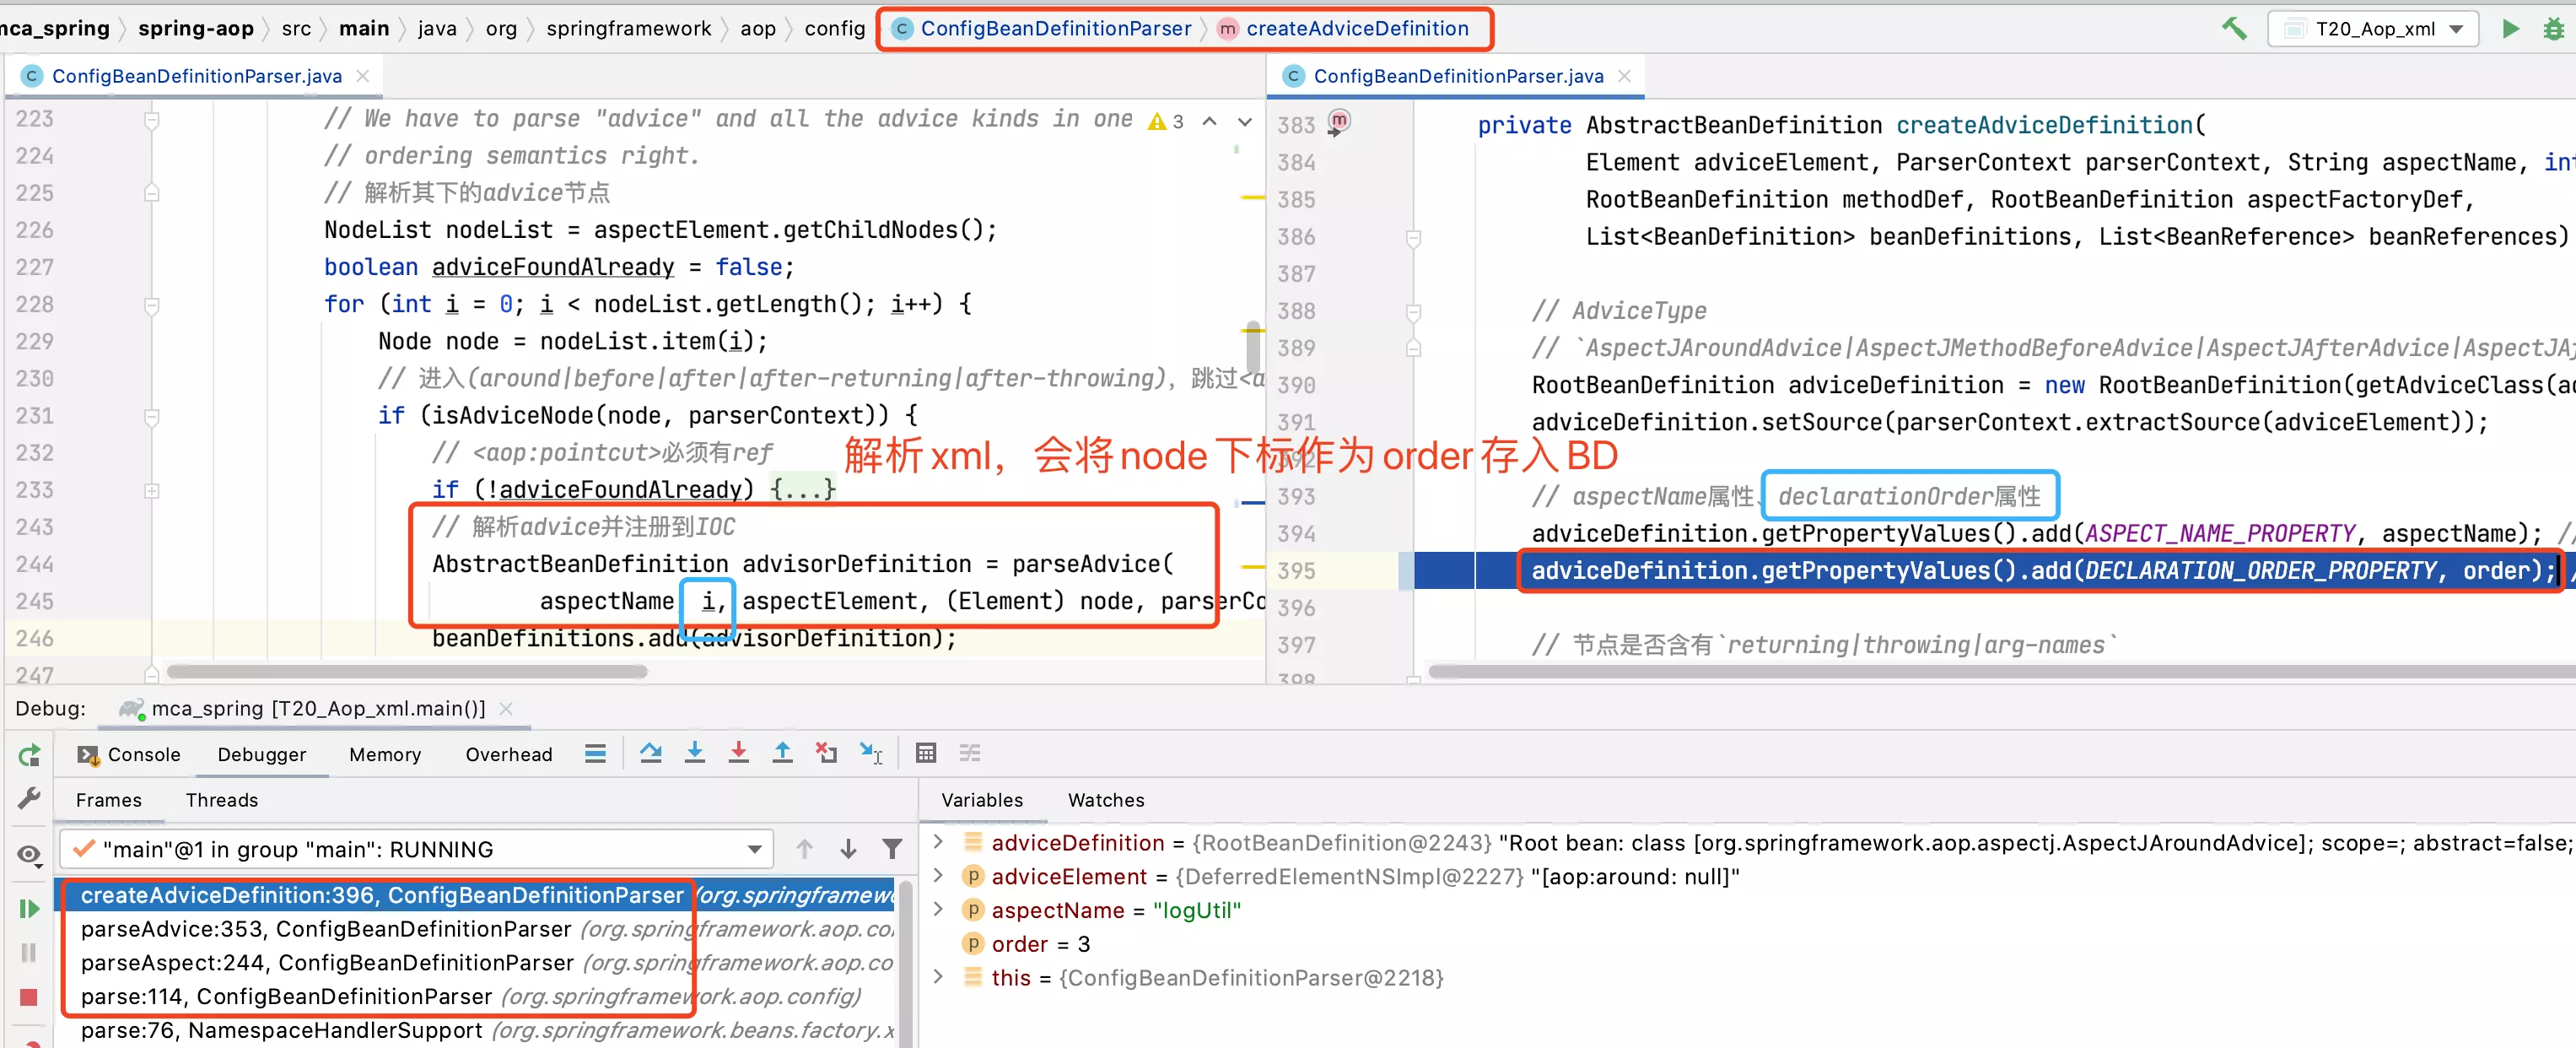Collapse the for loop fold at line 228

pos(152,305)
